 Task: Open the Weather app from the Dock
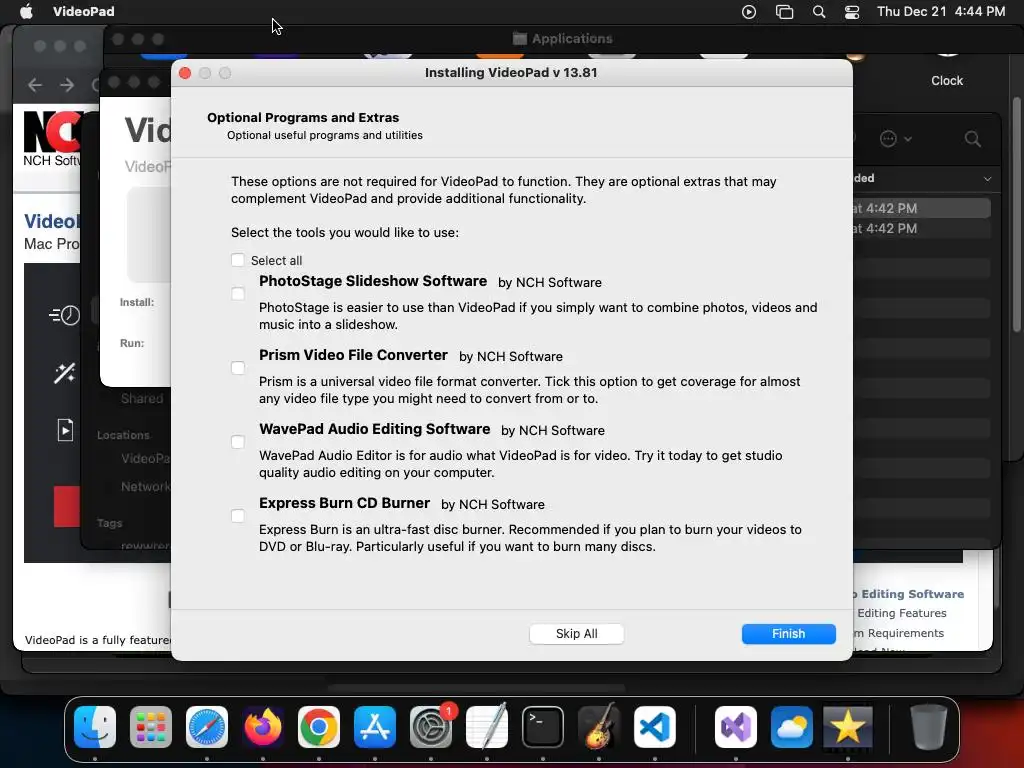point(792,727)
